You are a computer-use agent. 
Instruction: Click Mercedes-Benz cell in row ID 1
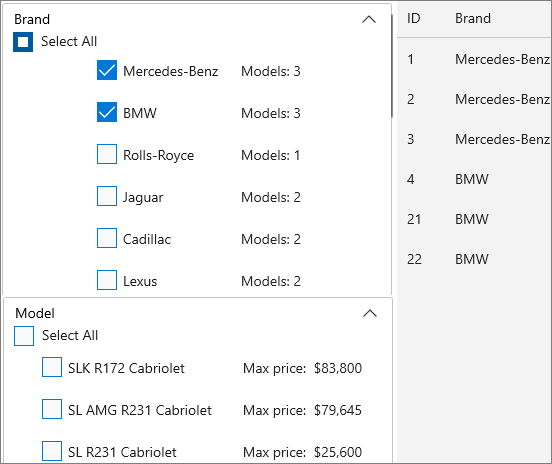point(502,59)
